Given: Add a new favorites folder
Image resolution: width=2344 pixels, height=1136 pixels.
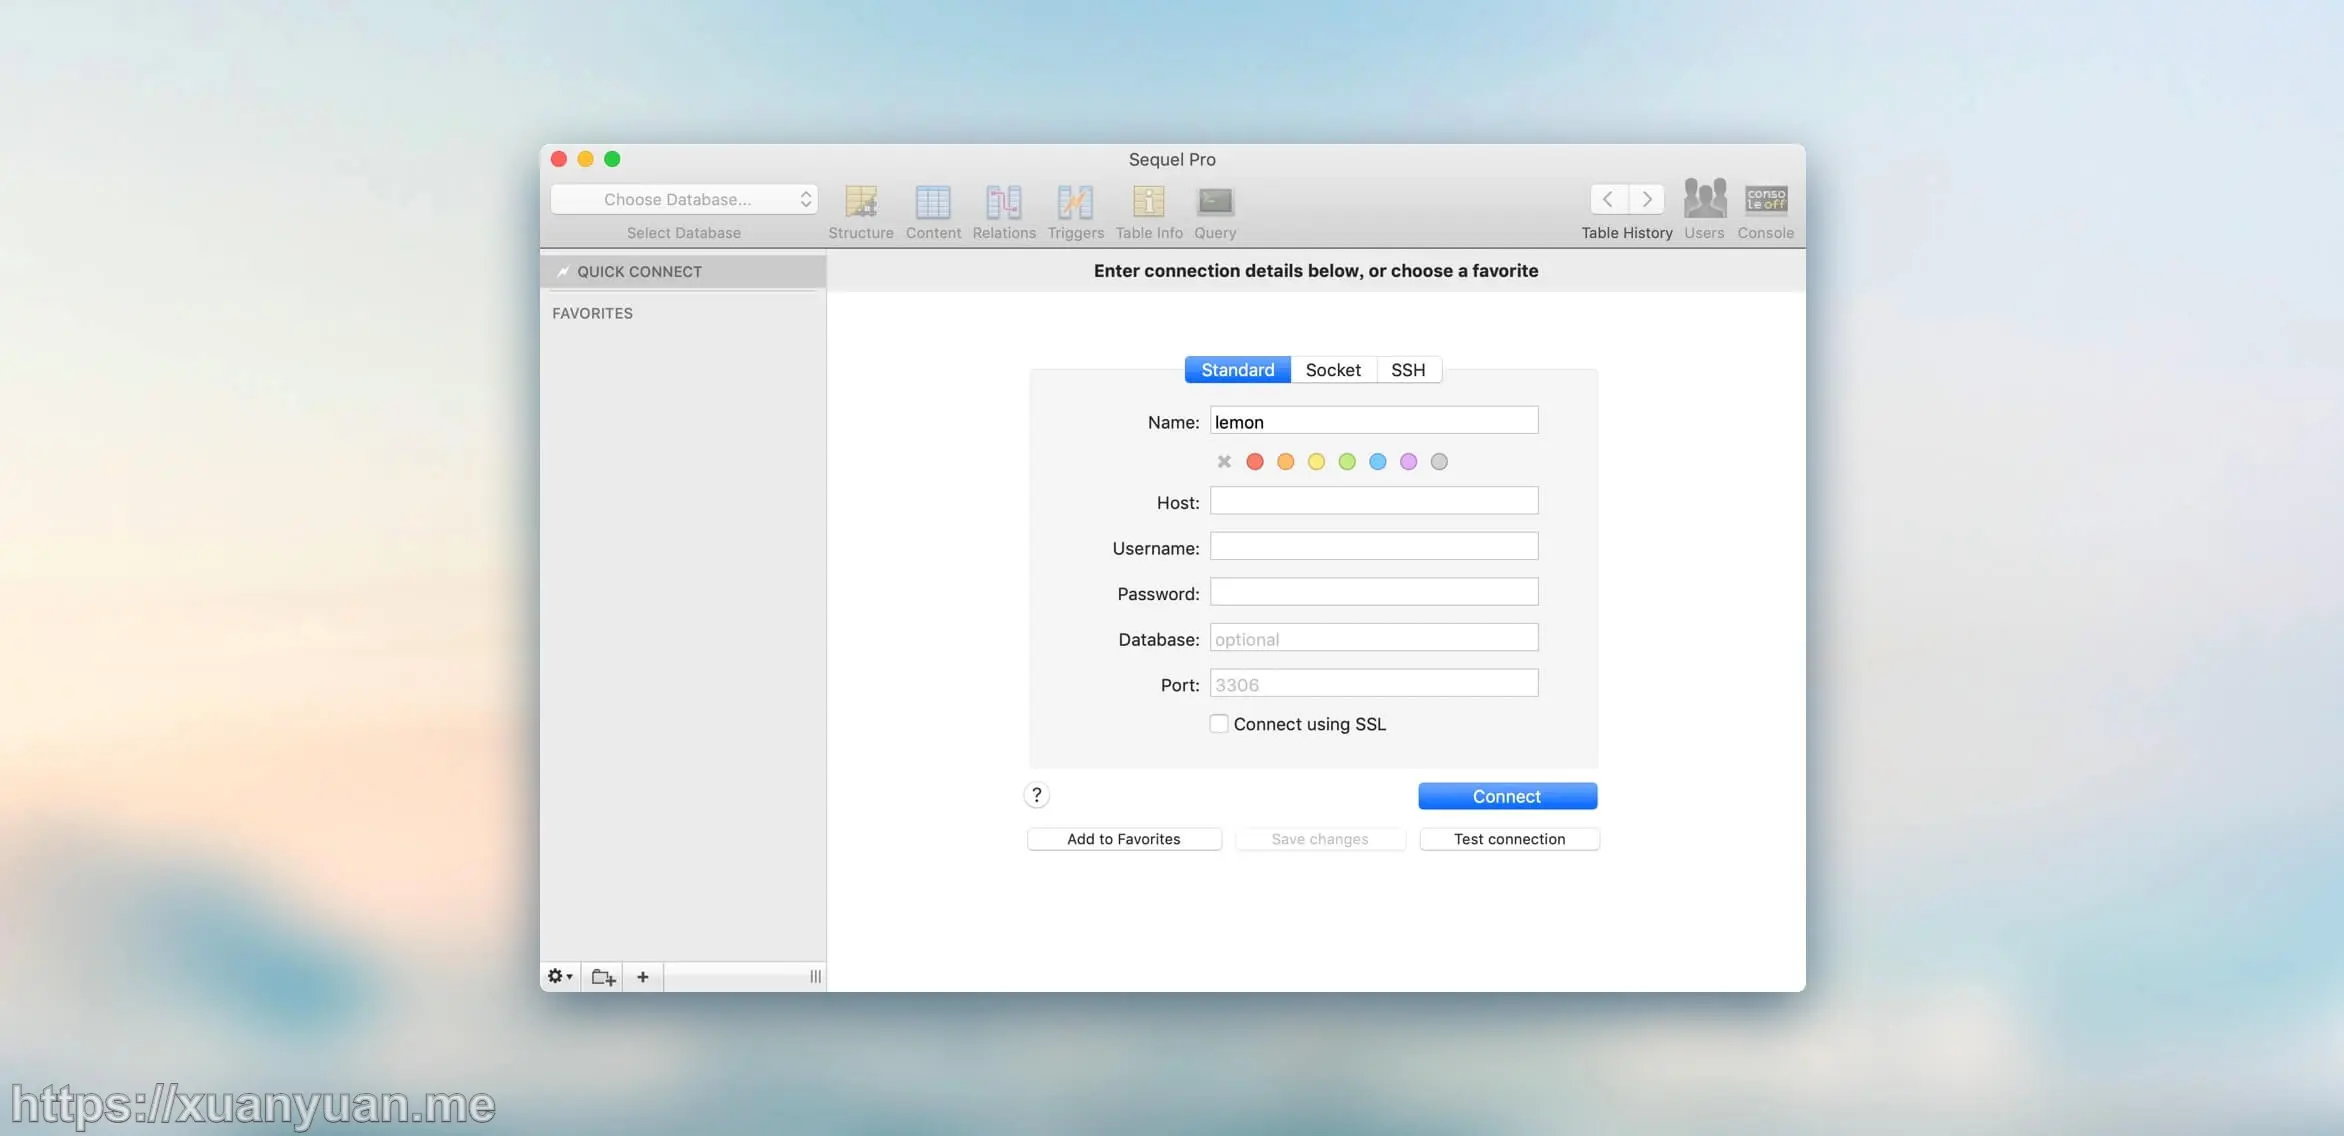Looking at the screenshot, I should pos(603,976).
